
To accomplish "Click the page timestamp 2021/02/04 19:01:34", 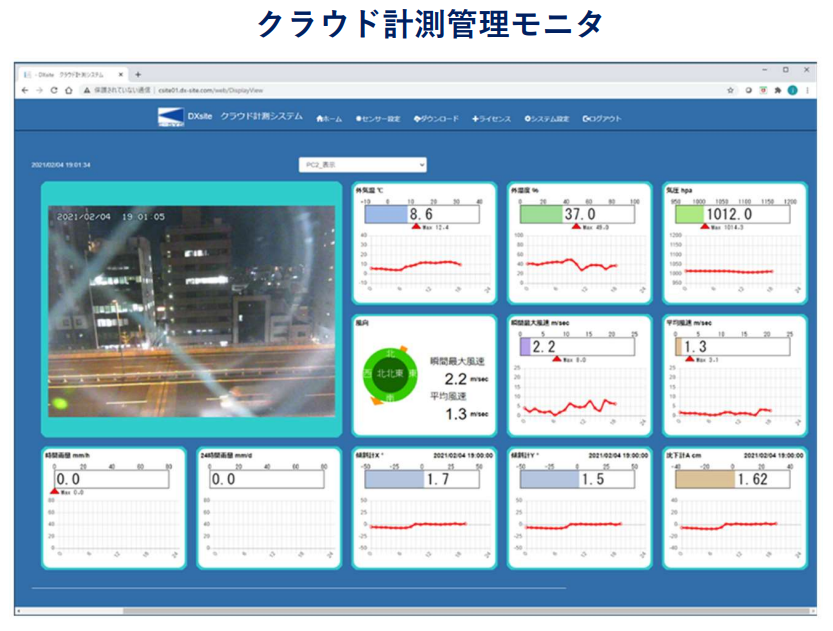I will click(61, 165).
